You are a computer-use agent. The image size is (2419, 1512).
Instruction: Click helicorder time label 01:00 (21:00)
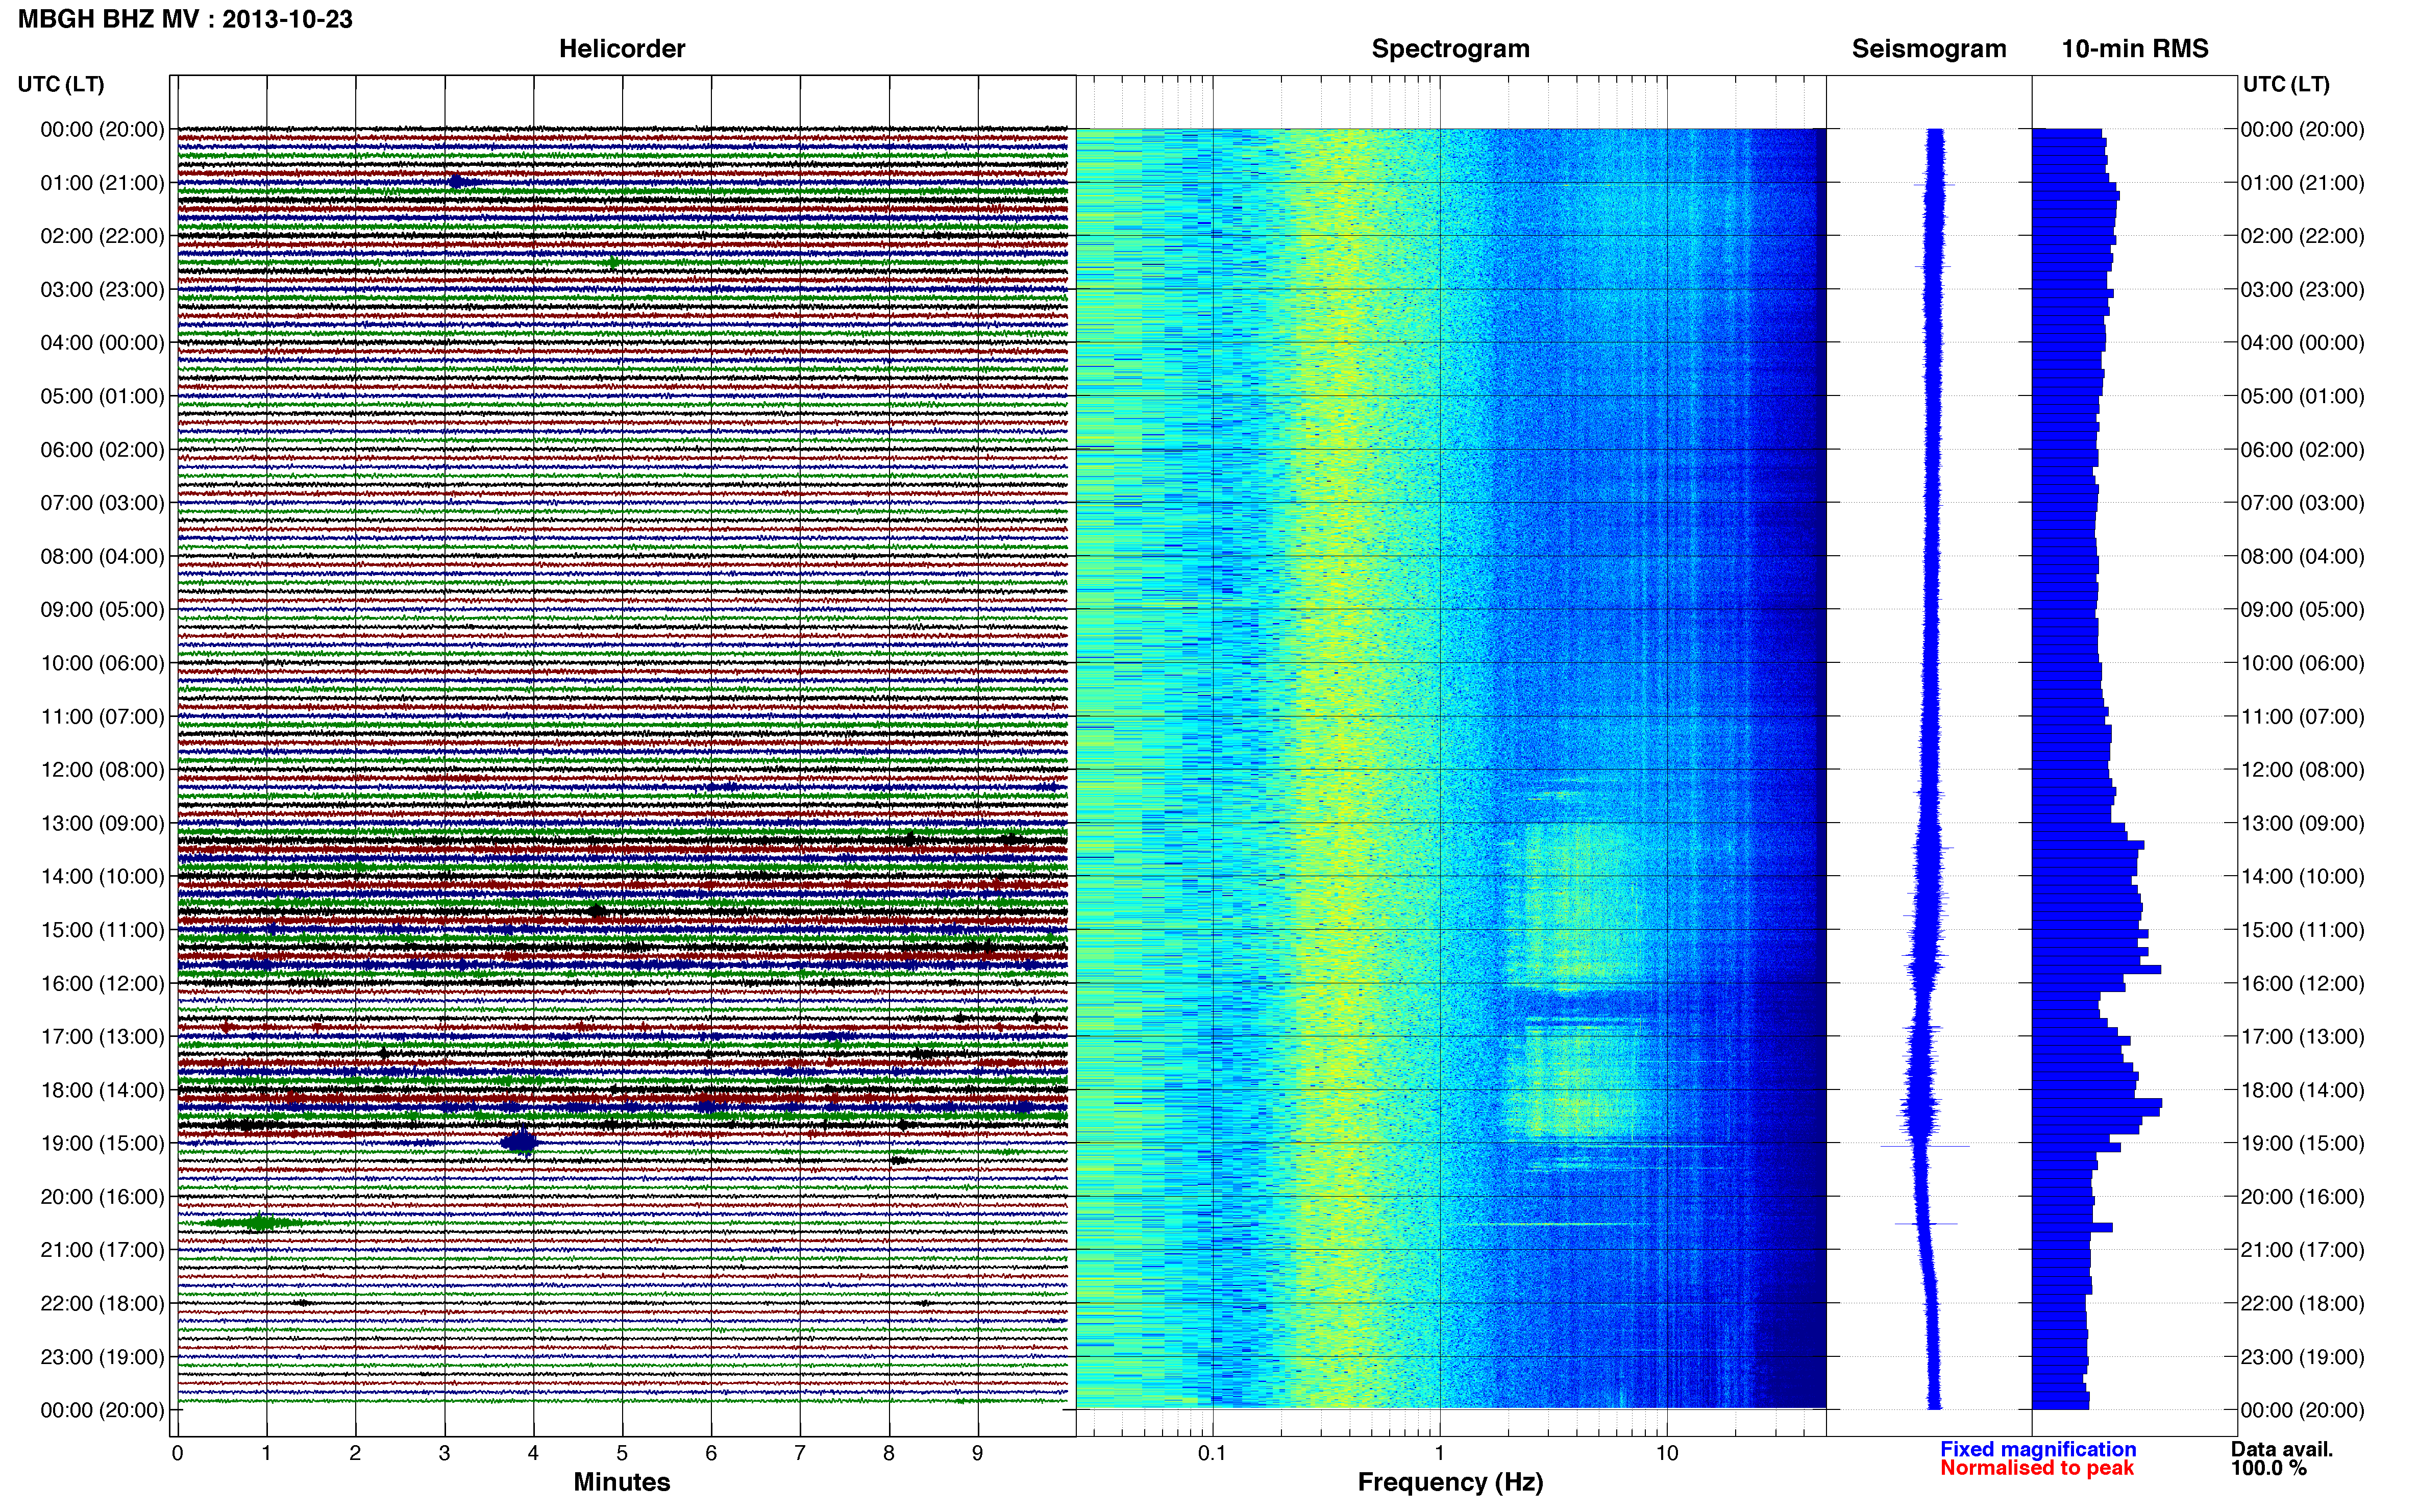tap(102, 183)
